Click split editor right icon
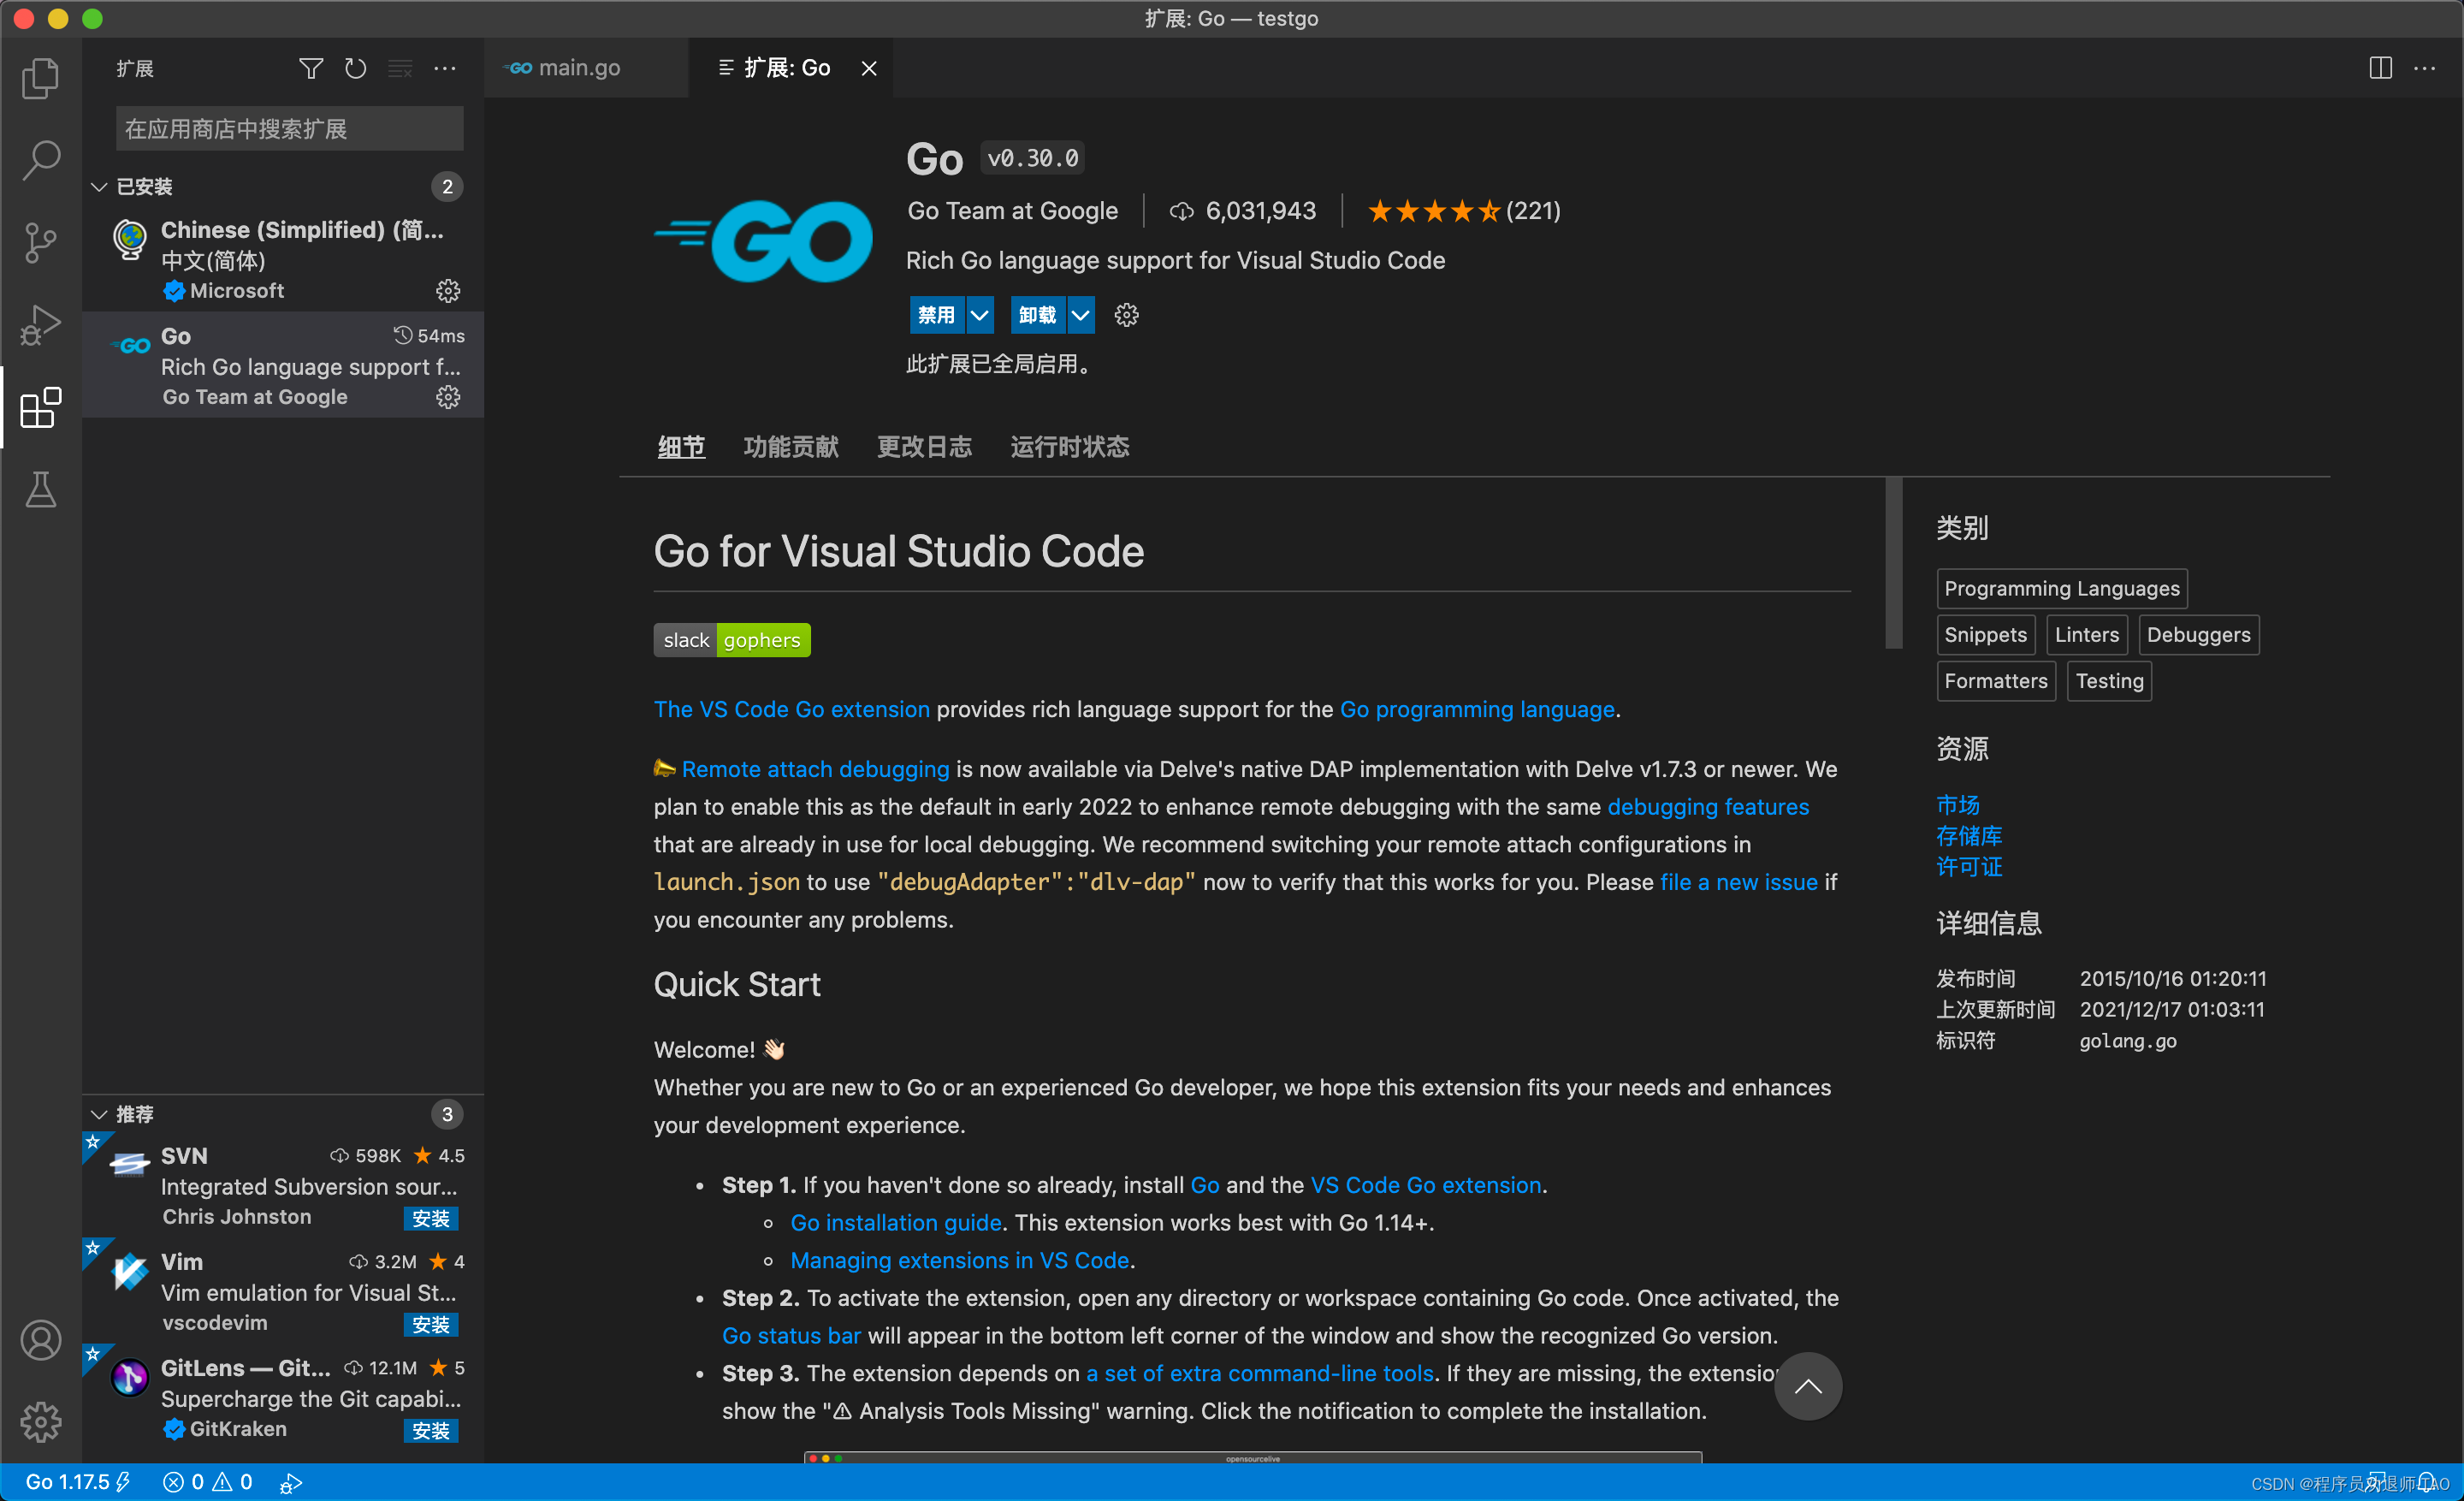 (2380, 68)
